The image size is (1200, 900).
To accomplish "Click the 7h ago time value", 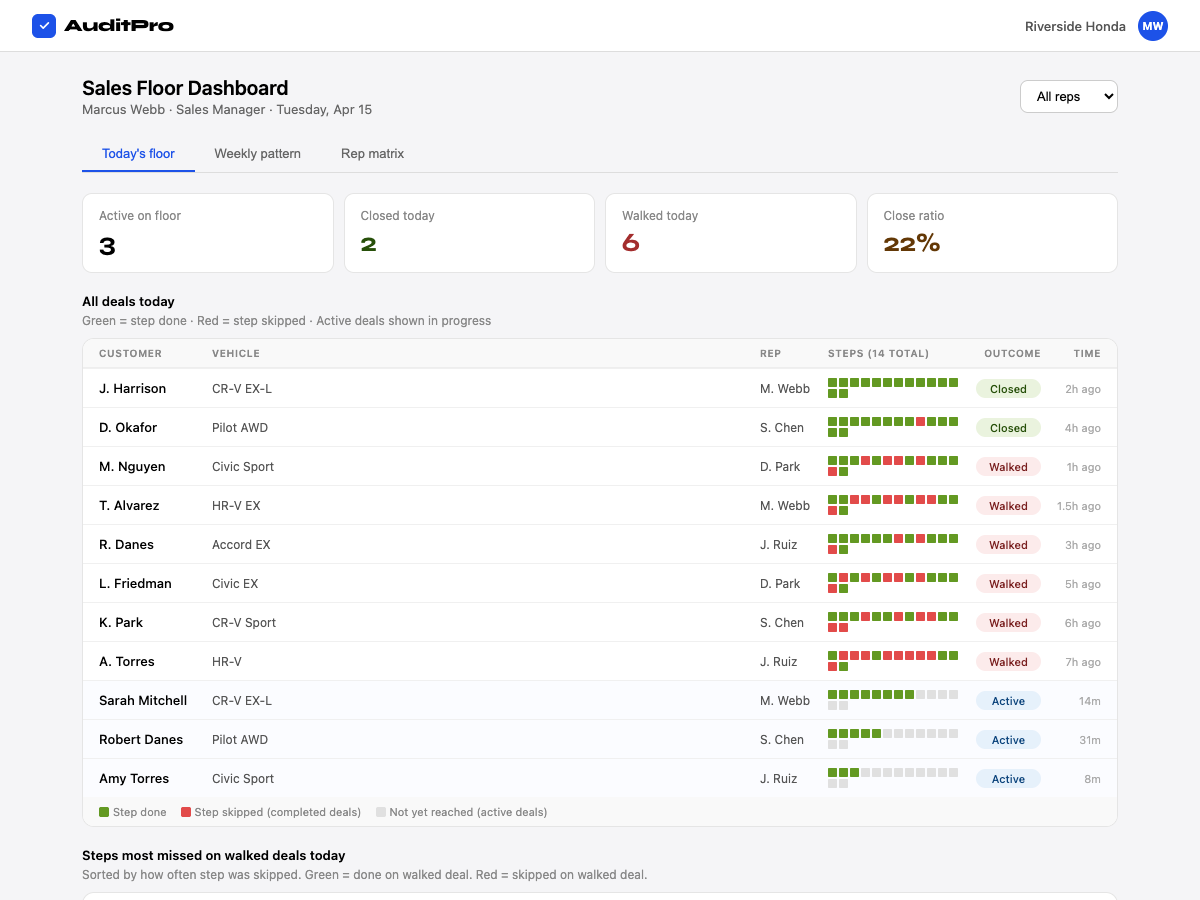I will [x=1083, y=662].
